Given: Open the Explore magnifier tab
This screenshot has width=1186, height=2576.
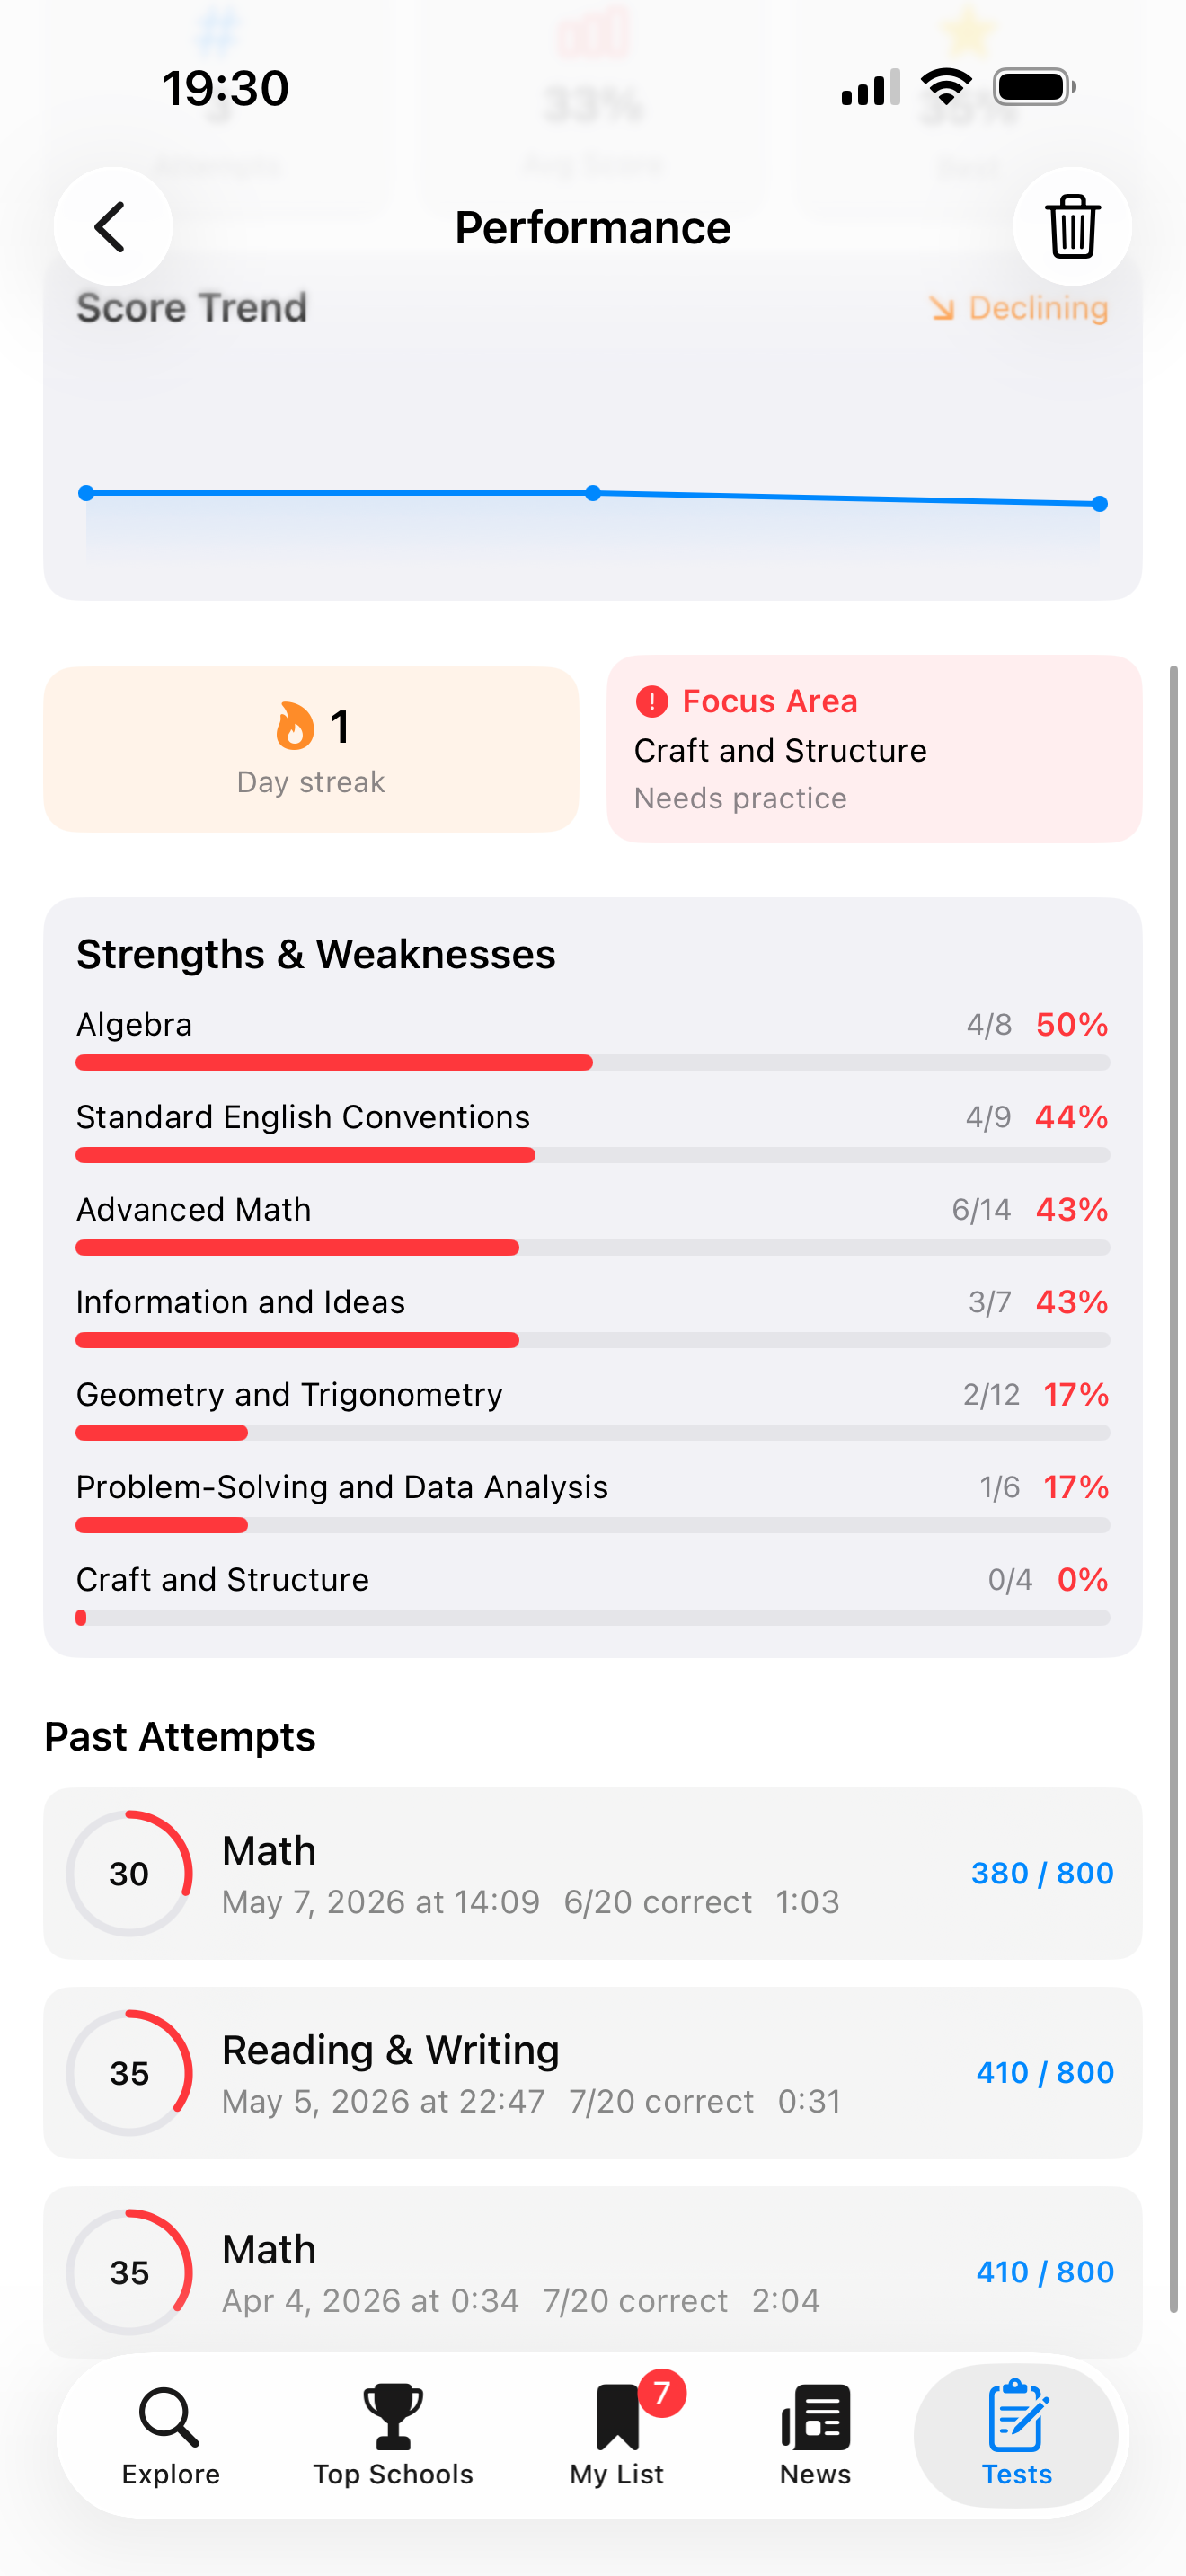Looking at the screenshot, I should point(171,2436).
